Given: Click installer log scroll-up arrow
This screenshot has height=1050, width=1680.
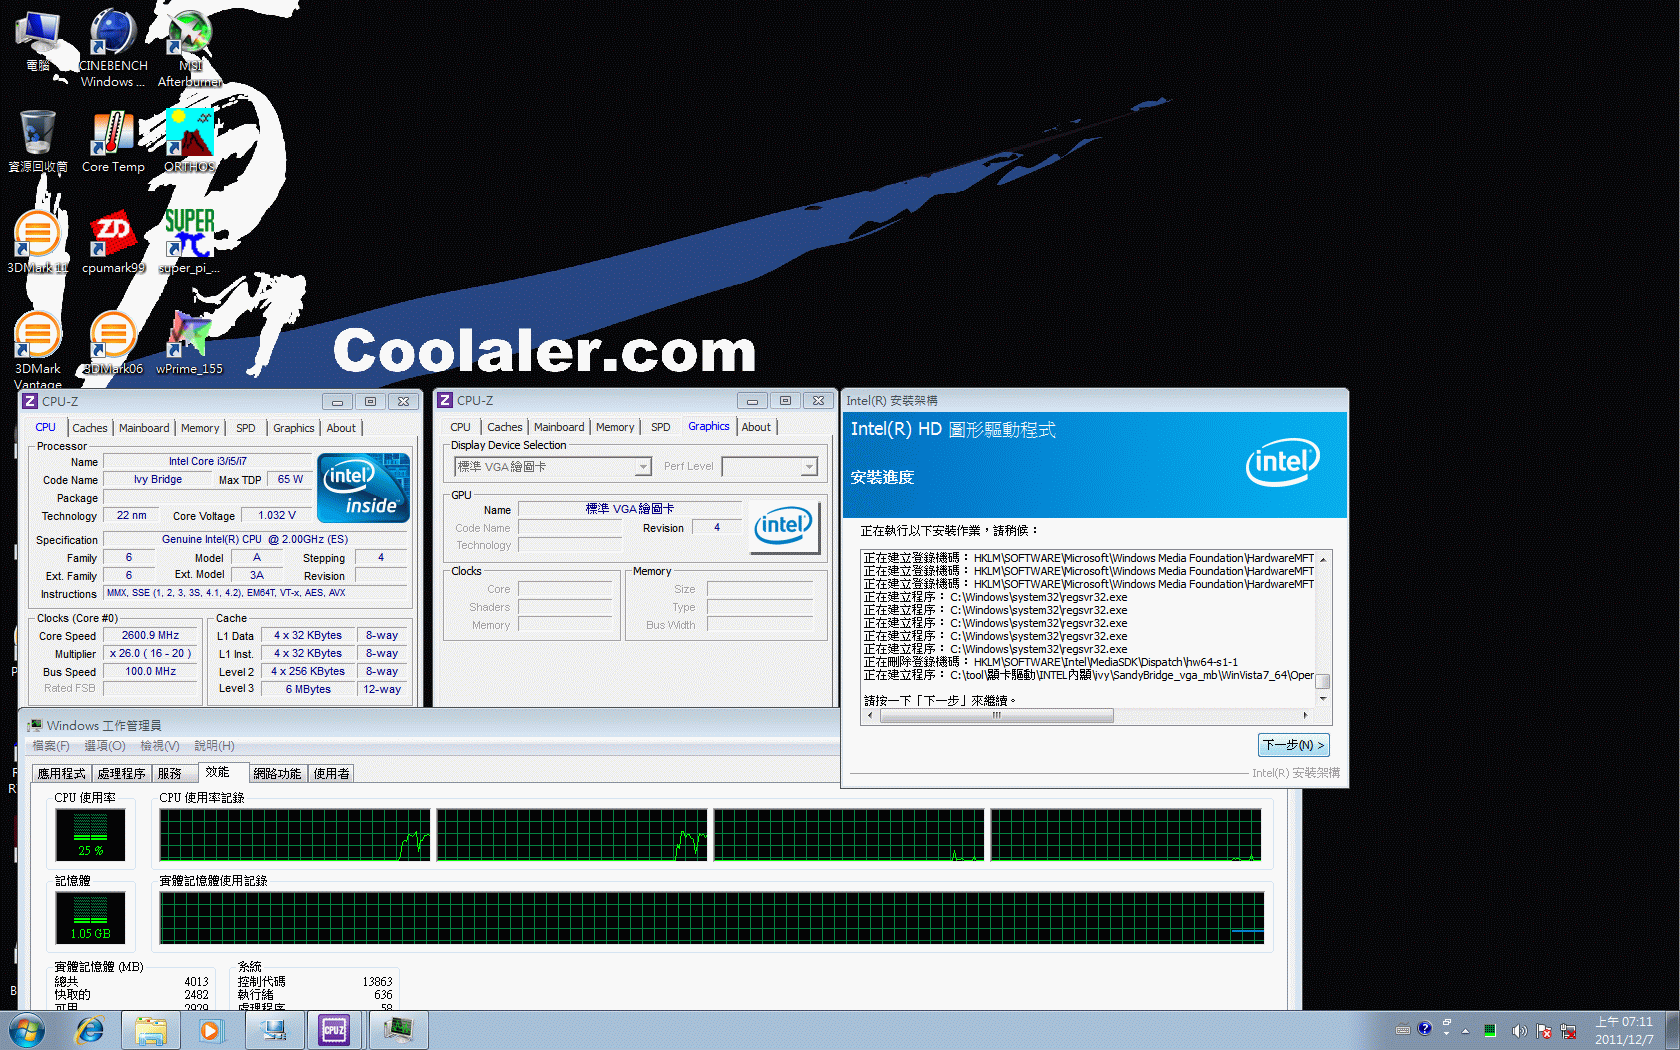Looking at the screenshot, I should (x=1323, y=559).
